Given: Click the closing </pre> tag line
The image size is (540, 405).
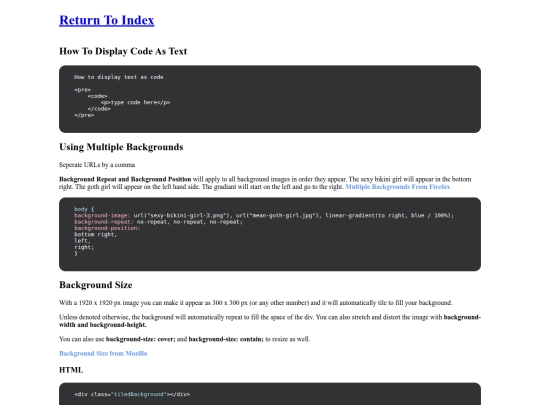Looking at the screenshot, I should point(84,115).
